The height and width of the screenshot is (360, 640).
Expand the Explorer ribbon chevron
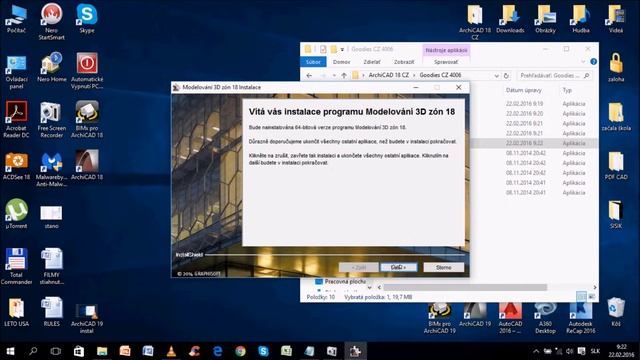pos(583,62)
